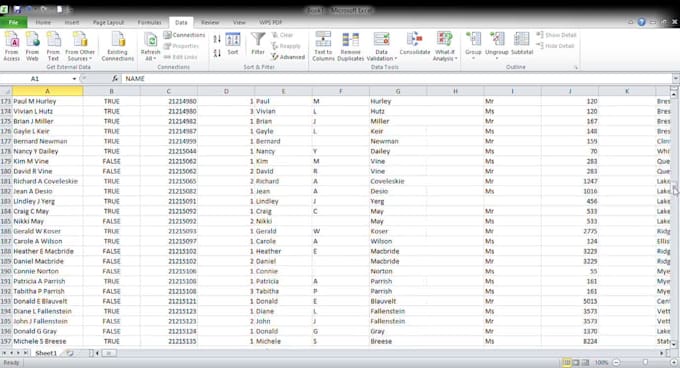Open the WPS PDF tab
The image size is (680, 368).
coord(271,22)
